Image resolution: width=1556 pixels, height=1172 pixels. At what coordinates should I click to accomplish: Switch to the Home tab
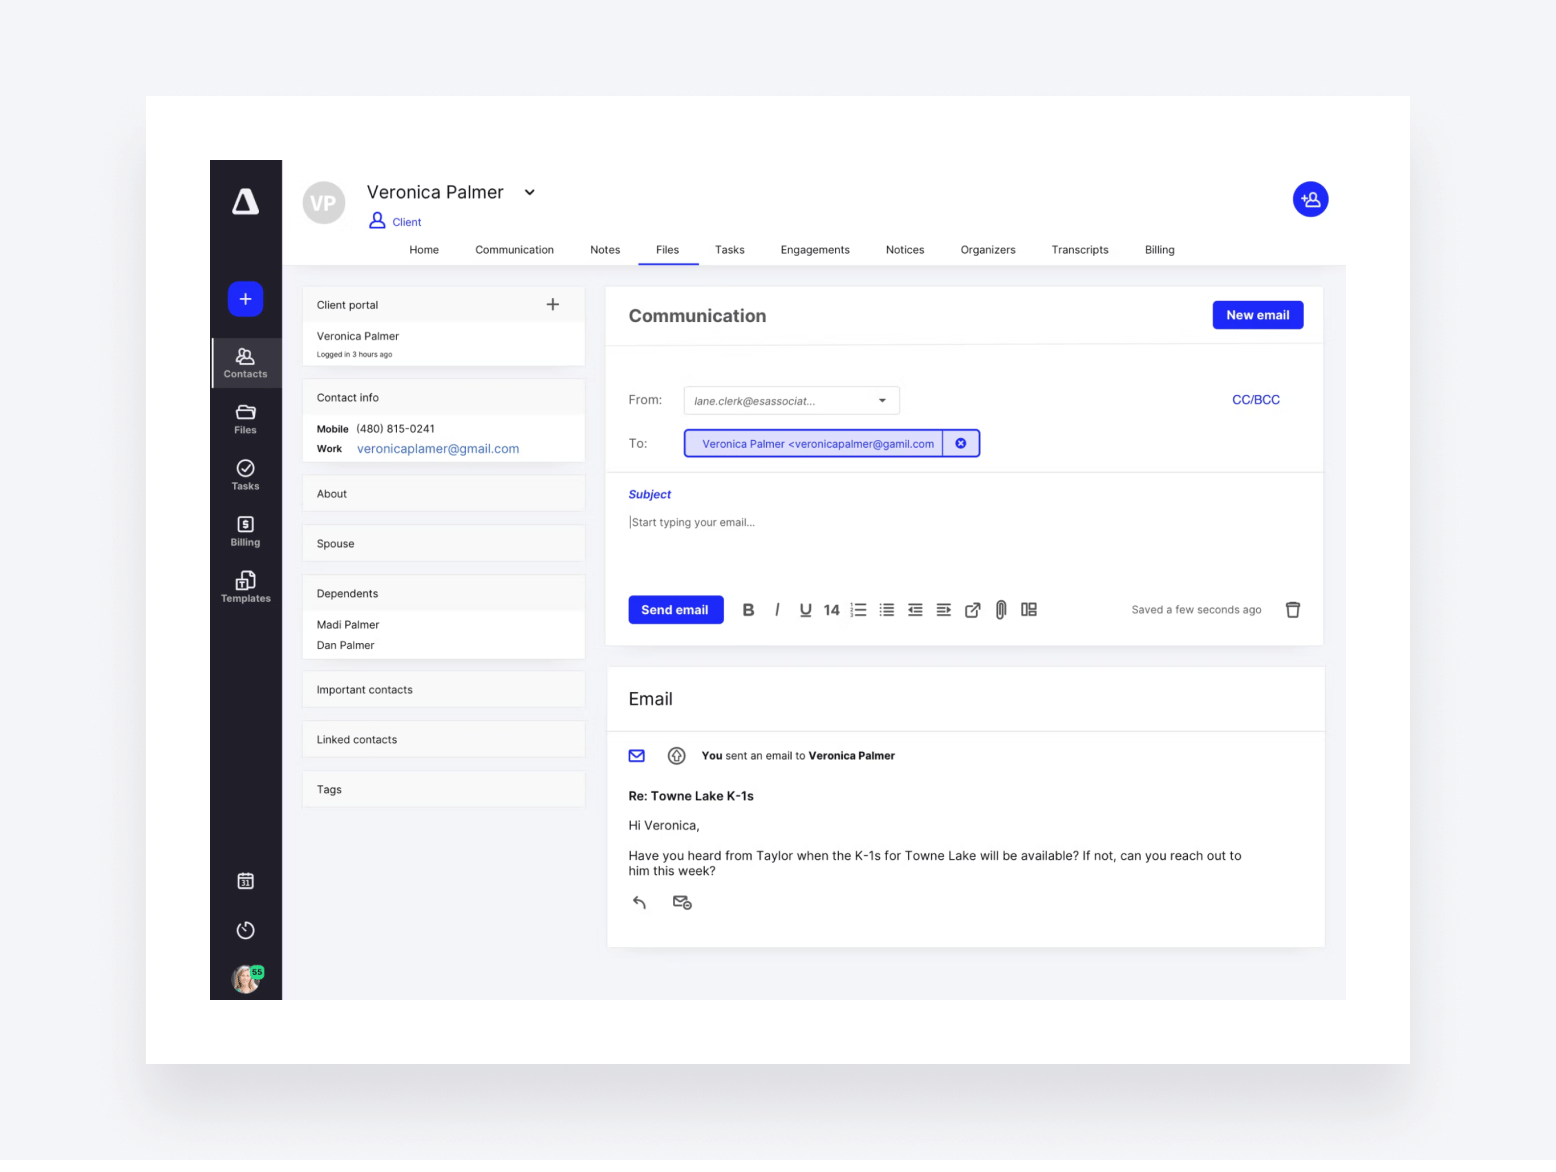(424, 250)
